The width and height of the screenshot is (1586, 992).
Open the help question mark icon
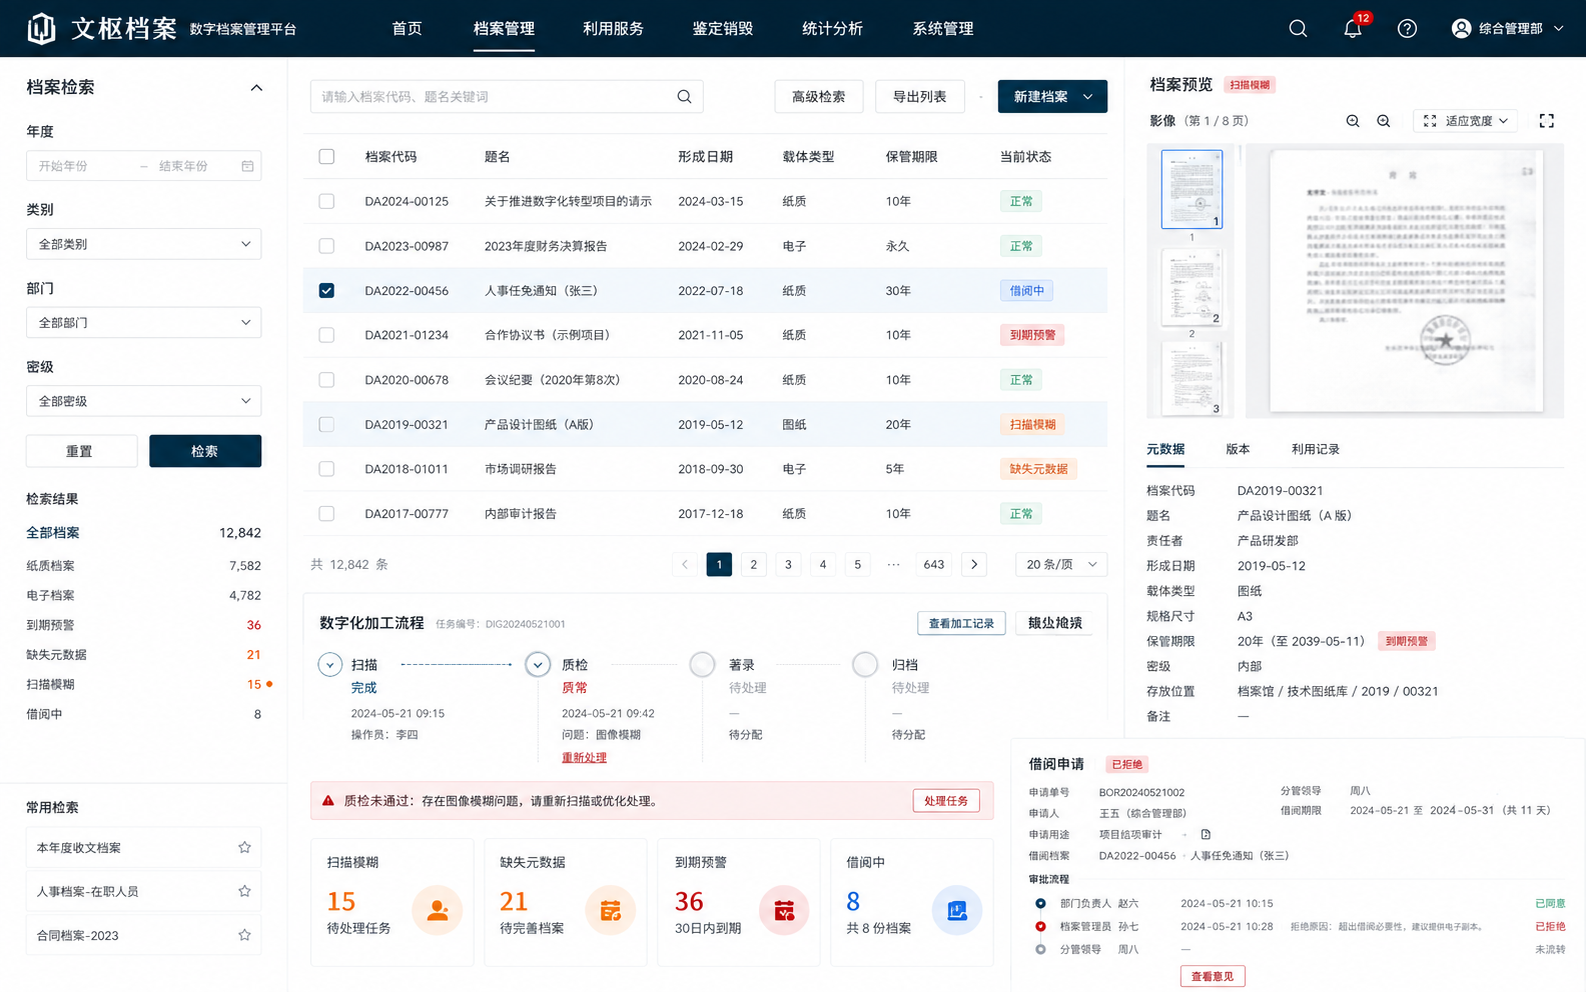[x=1407, y=29]
